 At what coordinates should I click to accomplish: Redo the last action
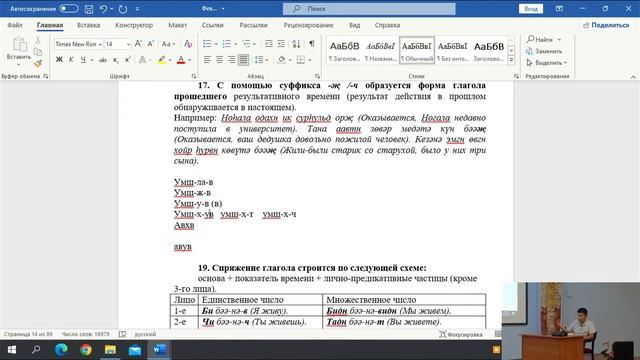point(123,9)
